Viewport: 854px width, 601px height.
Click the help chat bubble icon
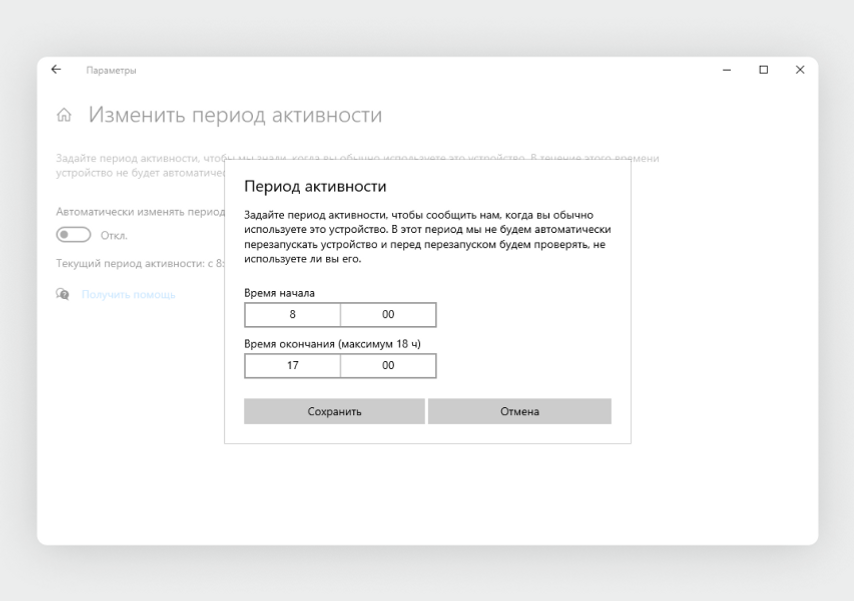[x=63, y=294]
